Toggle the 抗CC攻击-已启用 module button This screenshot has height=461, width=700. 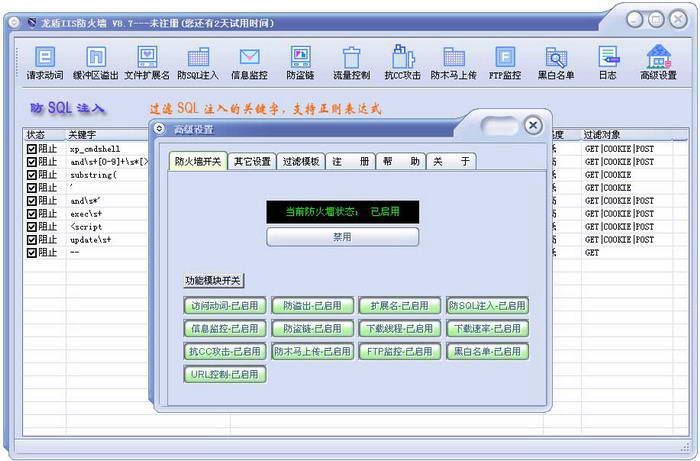click(225, 351)
